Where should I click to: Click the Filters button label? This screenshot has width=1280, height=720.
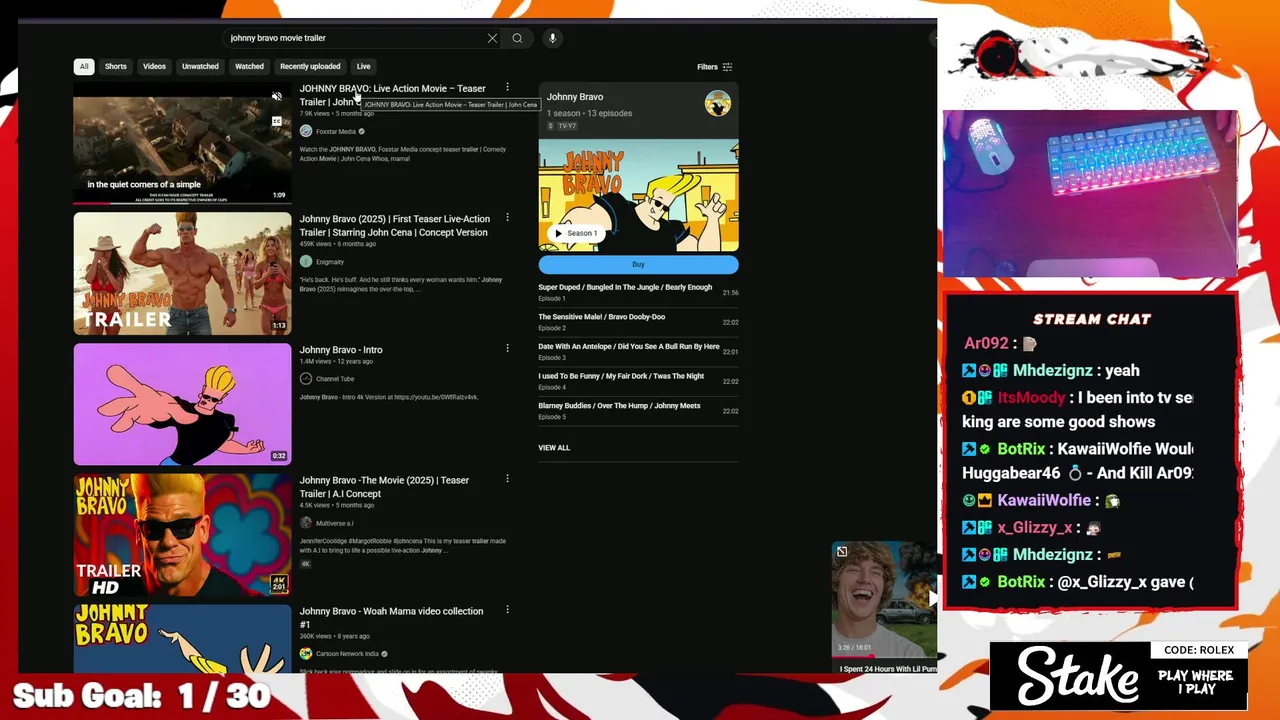[707, 67]
